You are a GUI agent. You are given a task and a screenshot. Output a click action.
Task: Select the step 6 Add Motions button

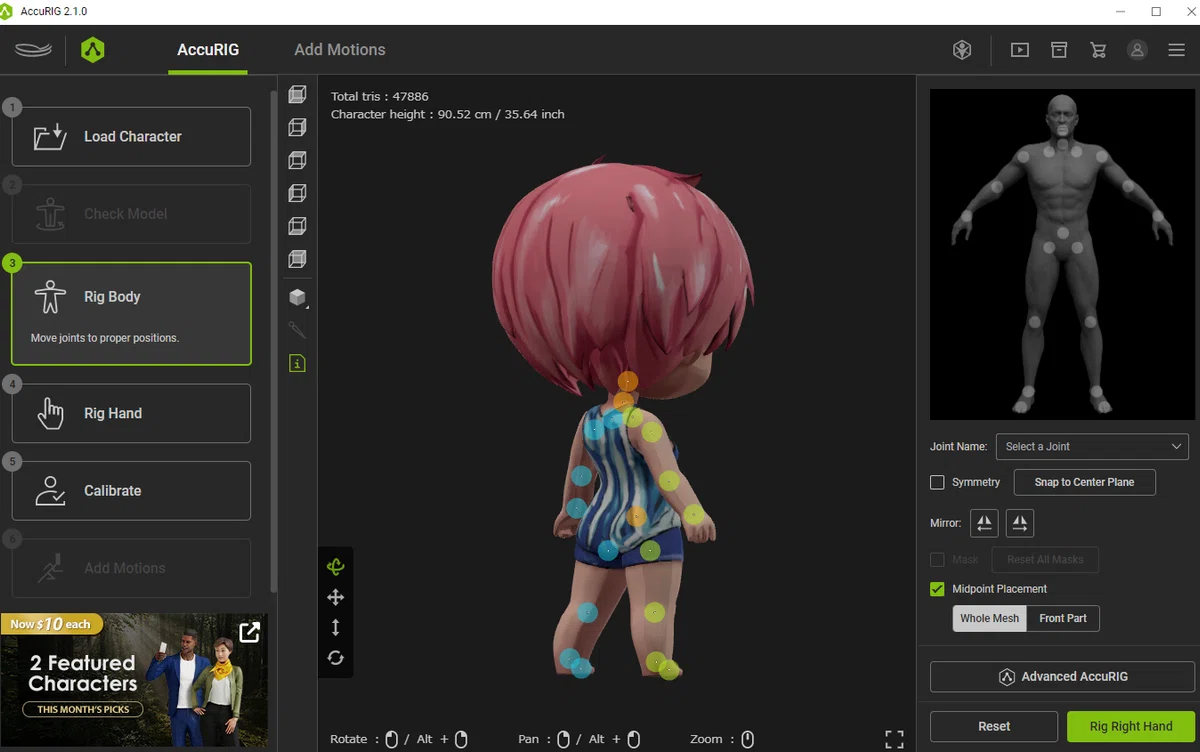tap(131, 568)
